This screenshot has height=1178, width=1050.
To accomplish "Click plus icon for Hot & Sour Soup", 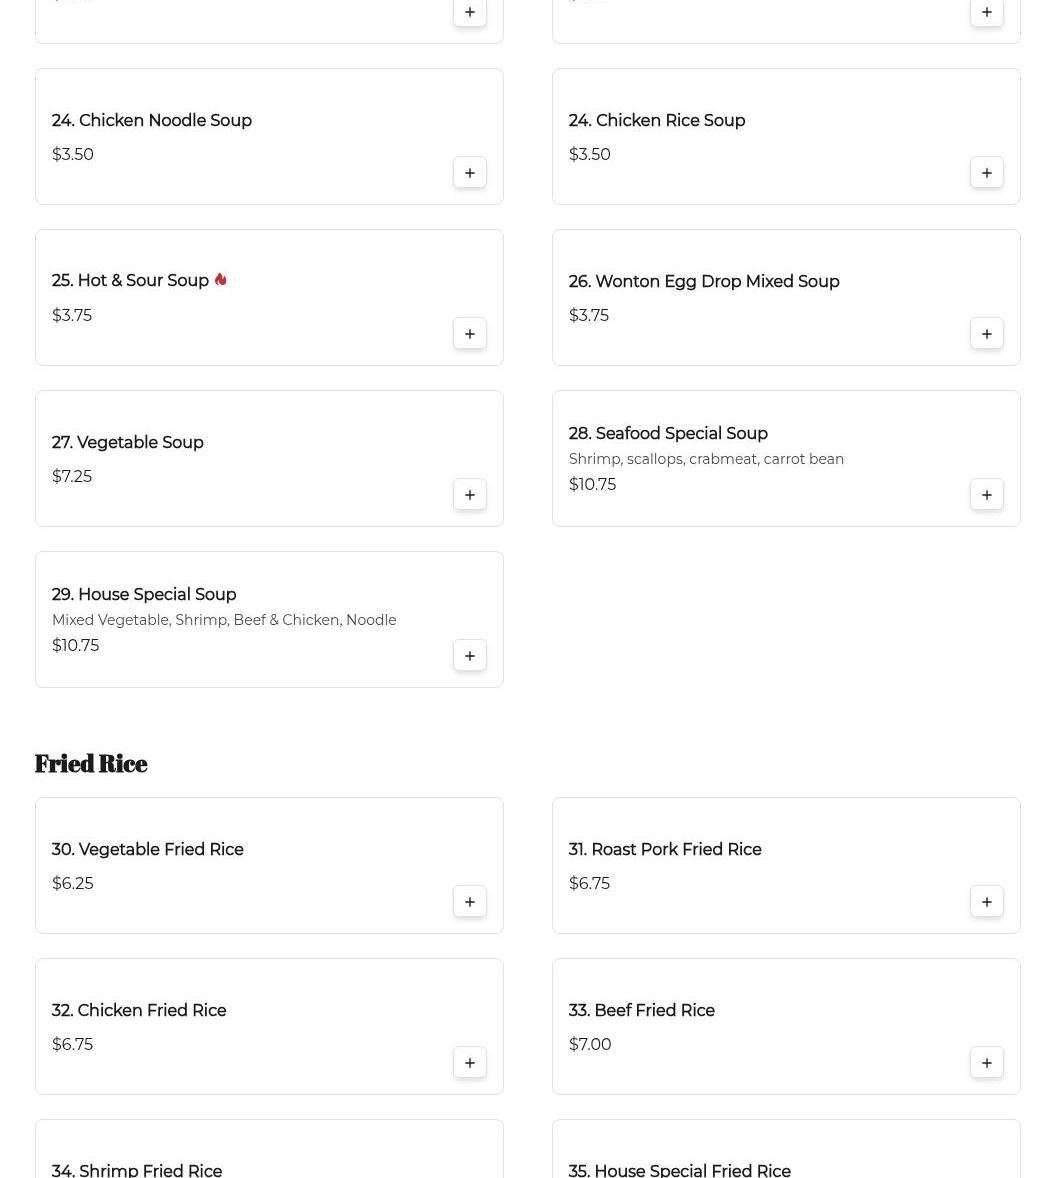I will [x=469, y=333].
